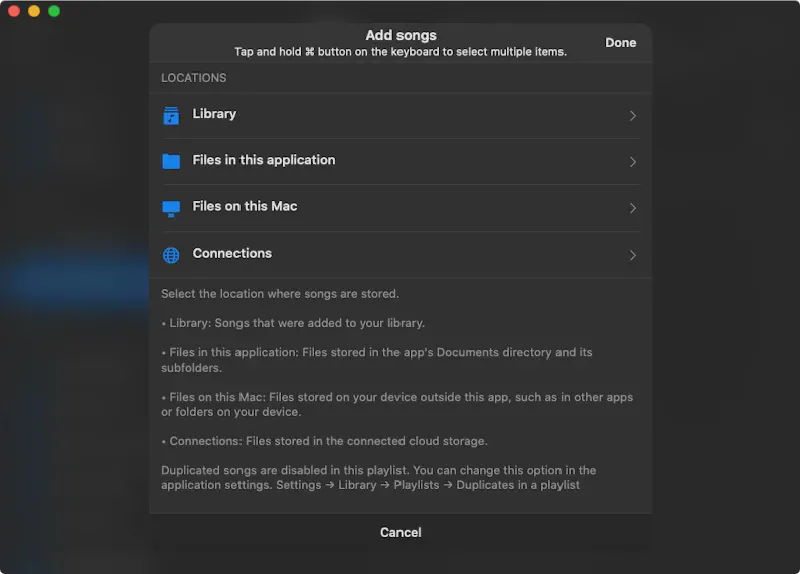Click the monitor icon for Mac files
Screen dimensions: 800x574
click(171, 208)
